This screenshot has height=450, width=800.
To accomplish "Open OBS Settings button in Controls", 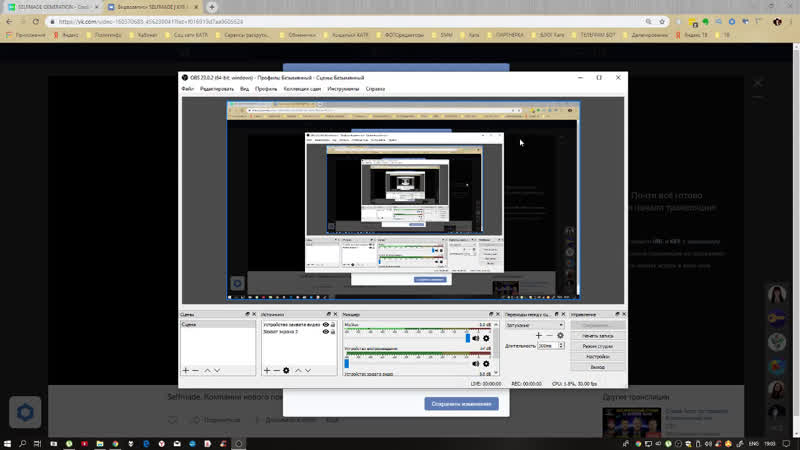I will (597, 357).
